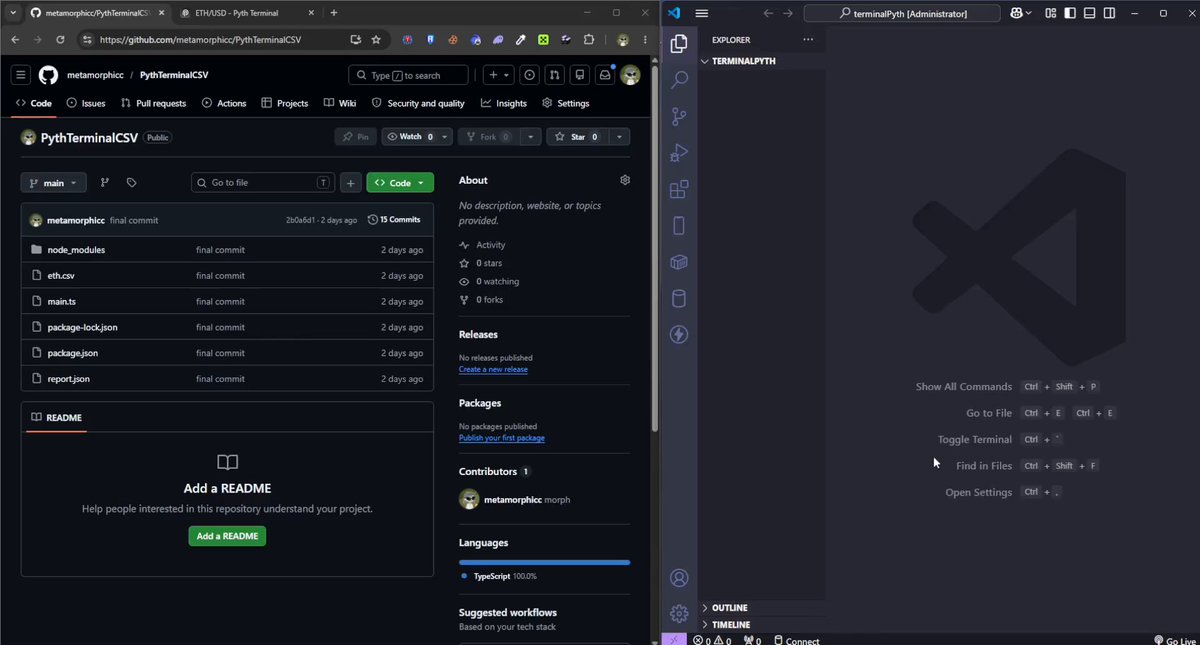
Task: Open GitHub create new plus dropdown
Action: pos(498,75)
